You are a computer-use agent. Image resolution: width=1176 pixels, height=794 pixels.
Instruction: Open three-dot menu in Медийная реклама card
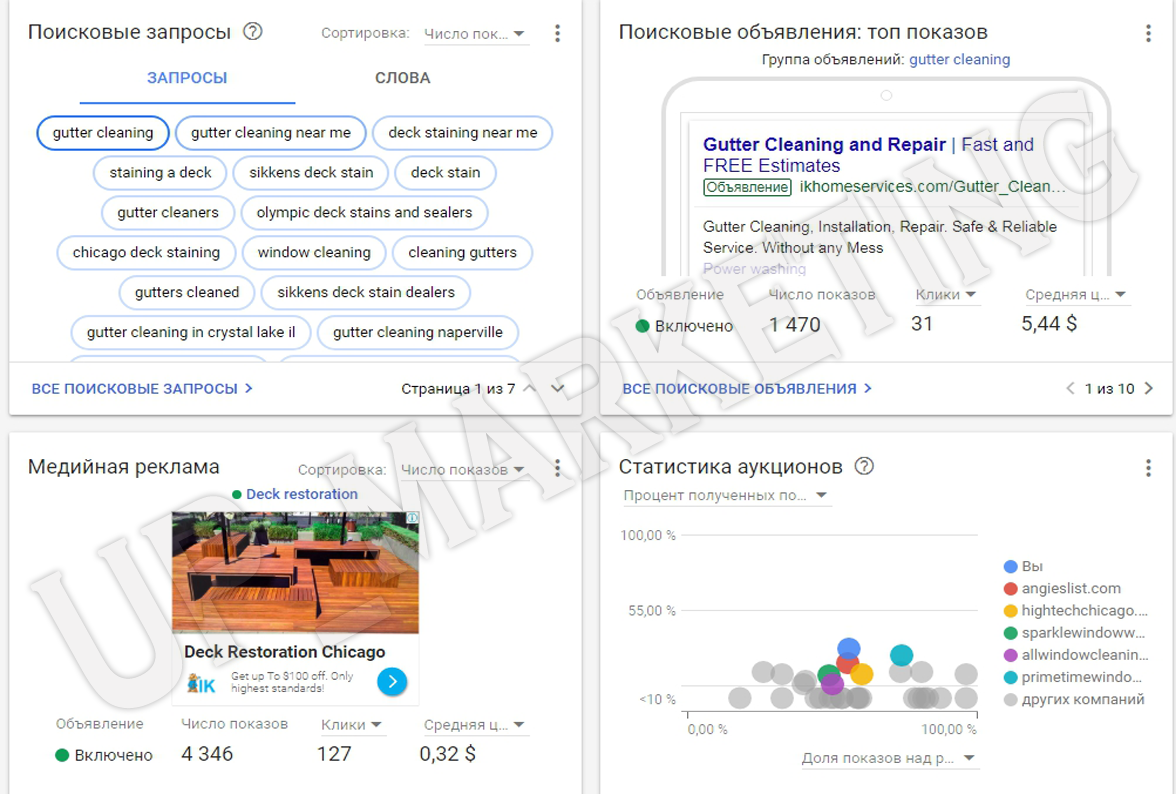557,468
